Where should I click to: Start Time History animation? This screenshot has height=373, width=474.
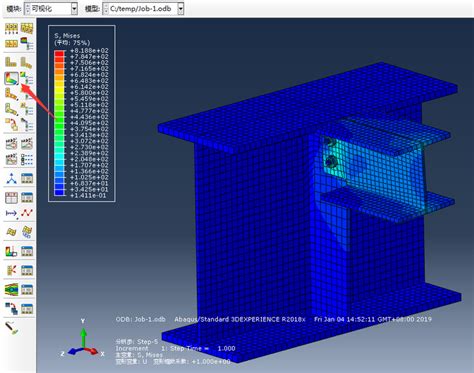[27, 143]
